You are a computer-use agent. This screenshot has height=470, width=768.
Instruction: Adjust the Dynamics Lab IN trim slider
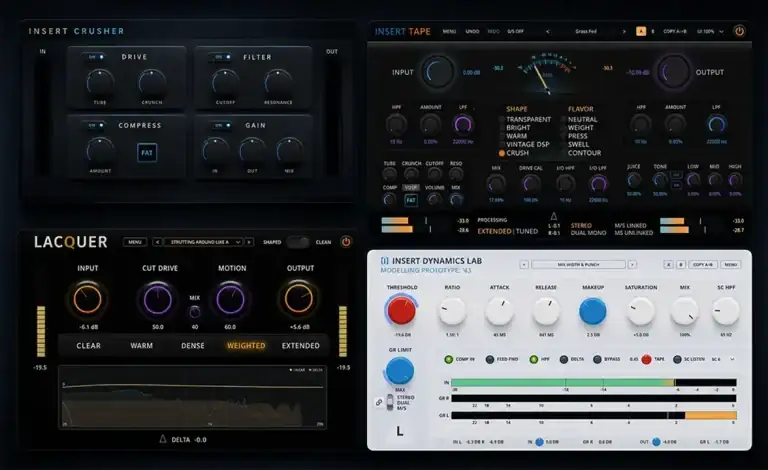pos(539,442)
